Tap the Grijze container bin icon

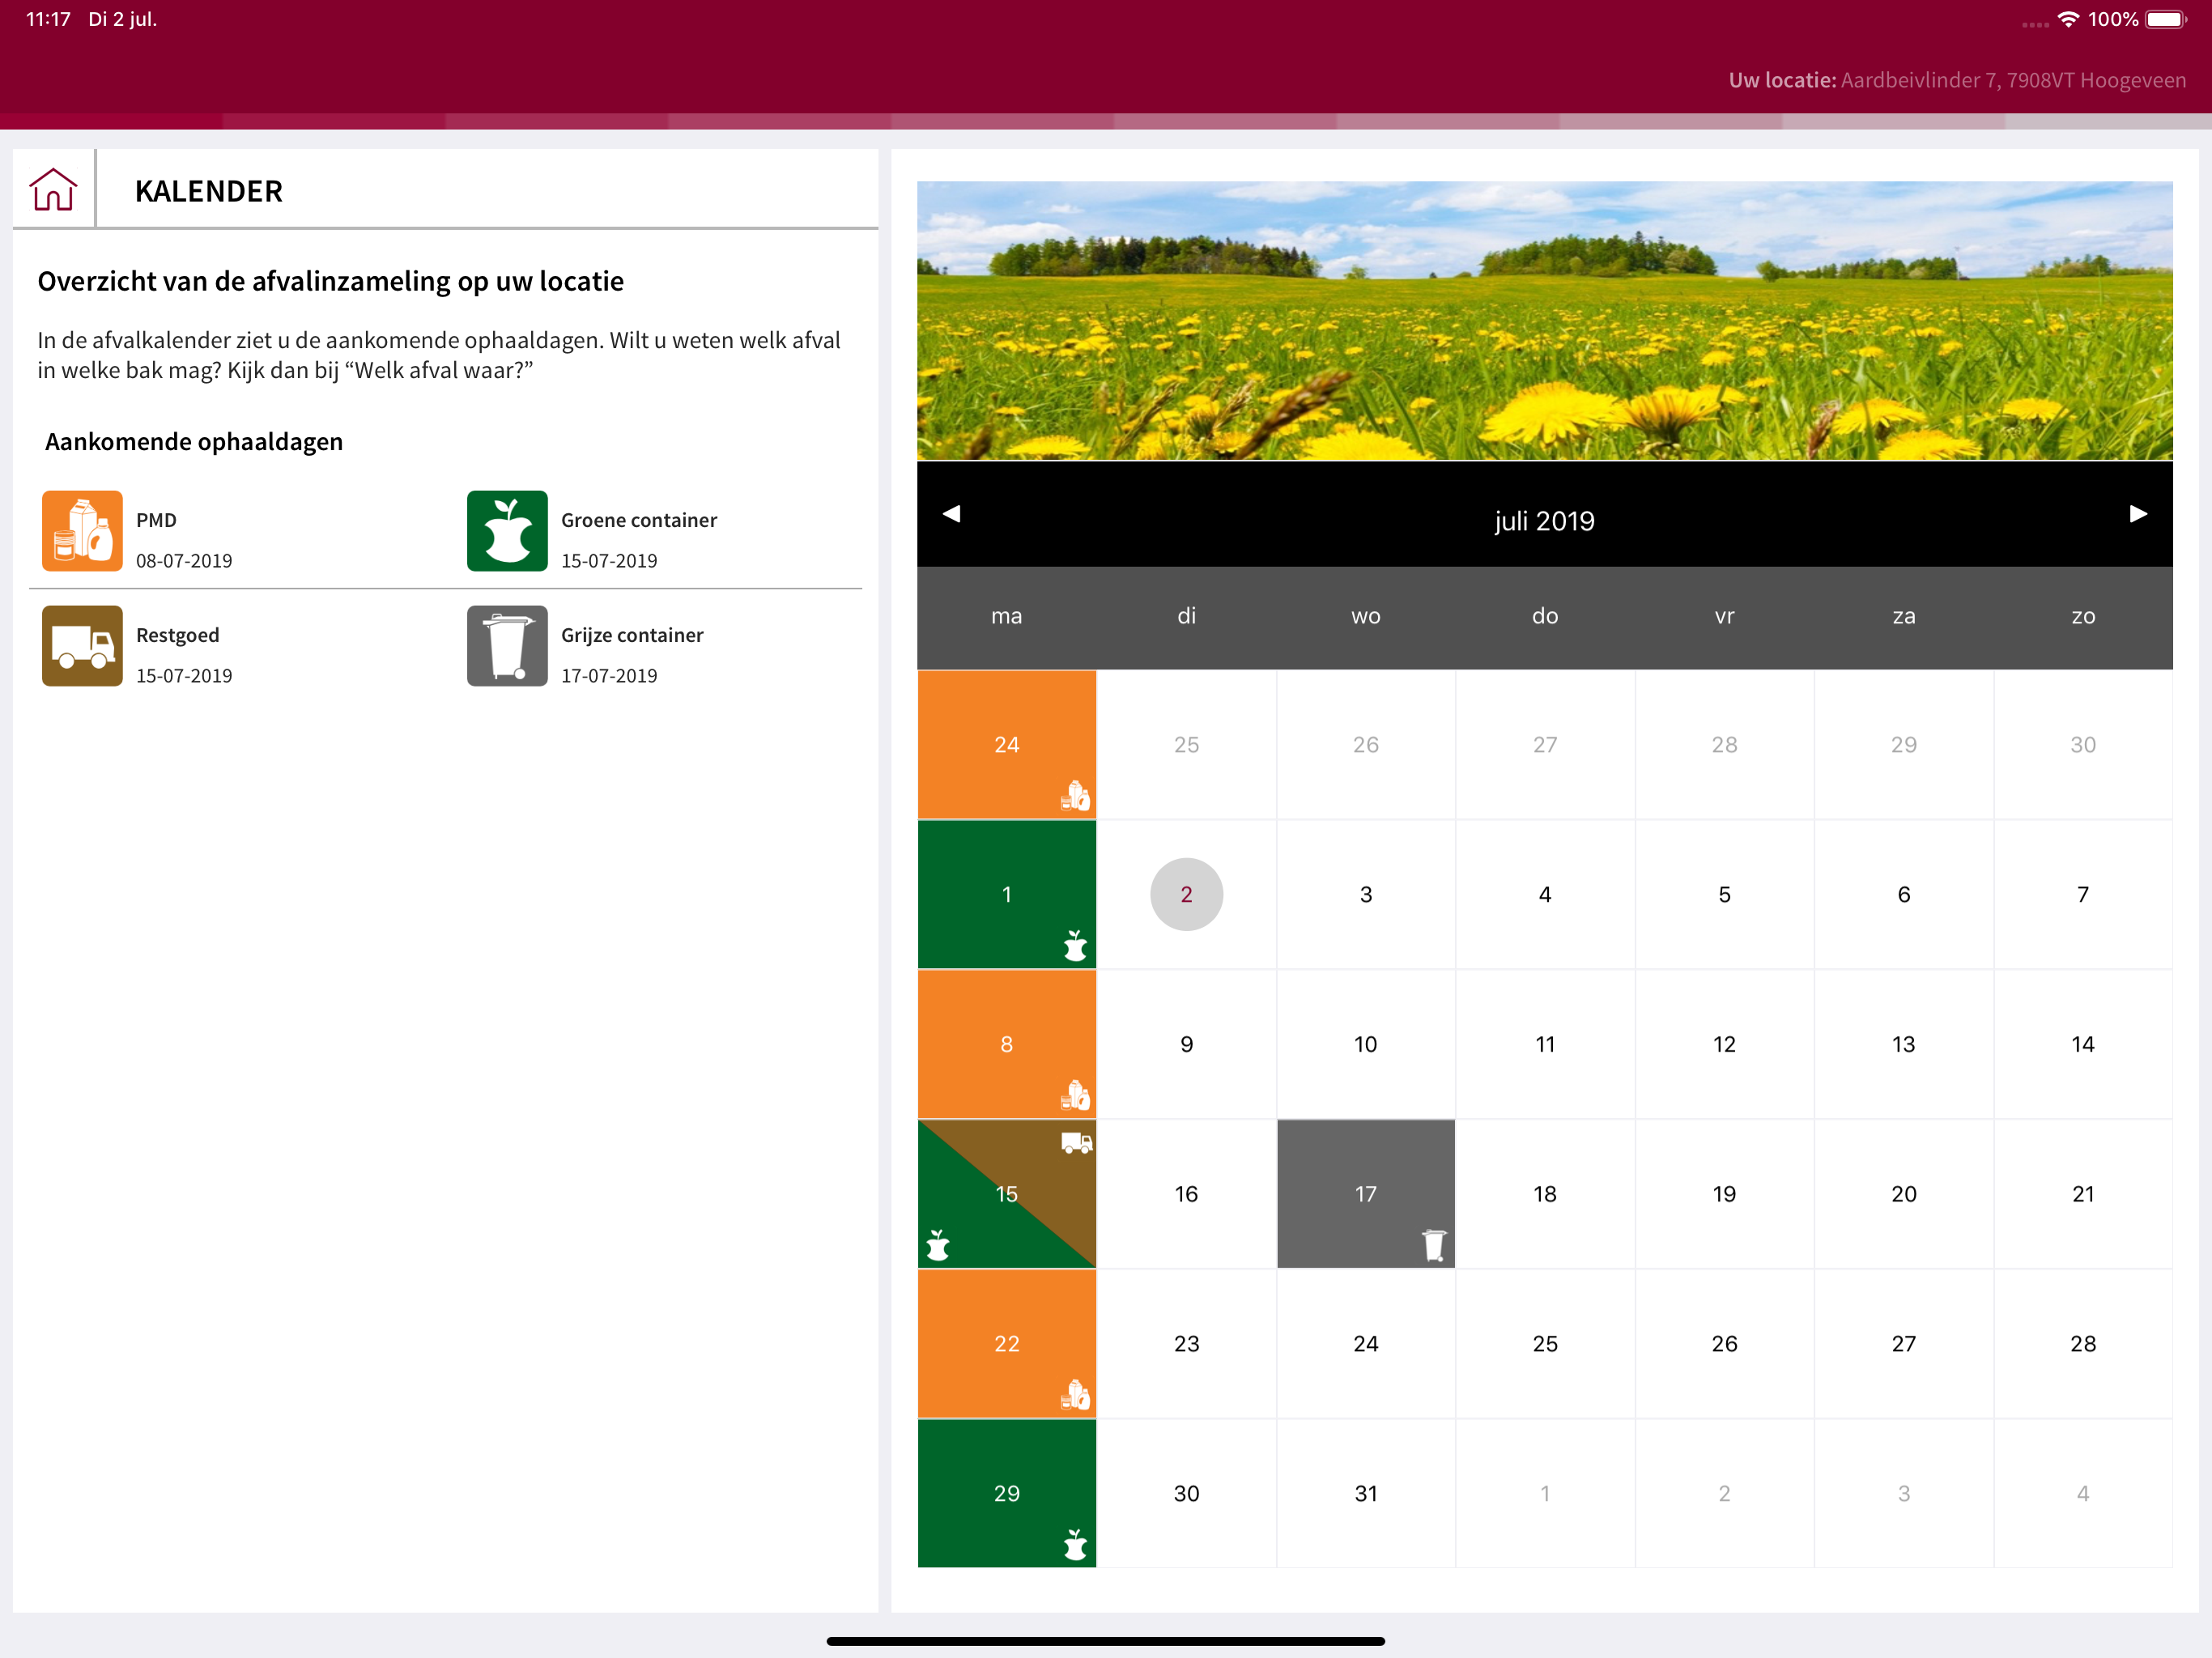(507, 645)
